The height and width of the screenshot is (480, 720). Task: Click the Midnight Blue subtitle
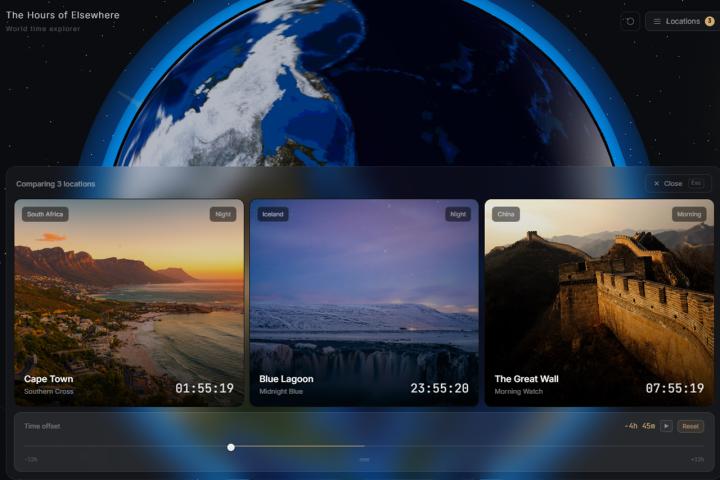click(281, 391)
